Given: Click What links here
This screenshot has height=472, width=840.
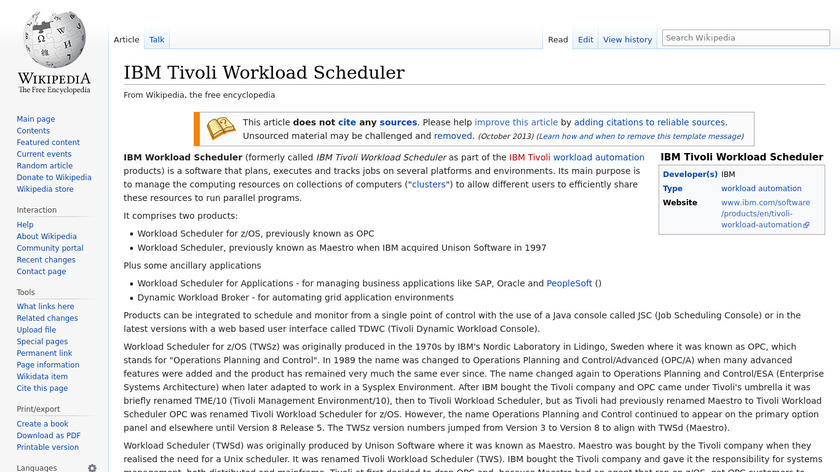Looking at the screenshot, I should 45,306.
